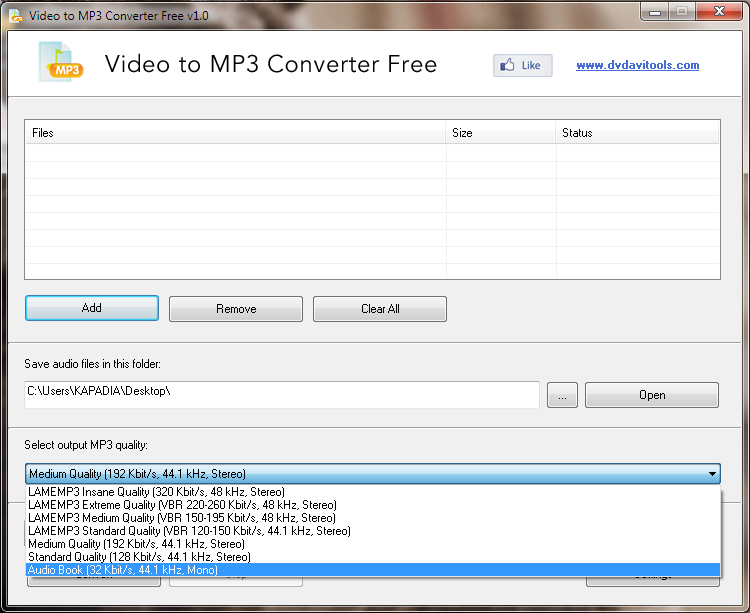Click the Add button

(x=92, y=308)
